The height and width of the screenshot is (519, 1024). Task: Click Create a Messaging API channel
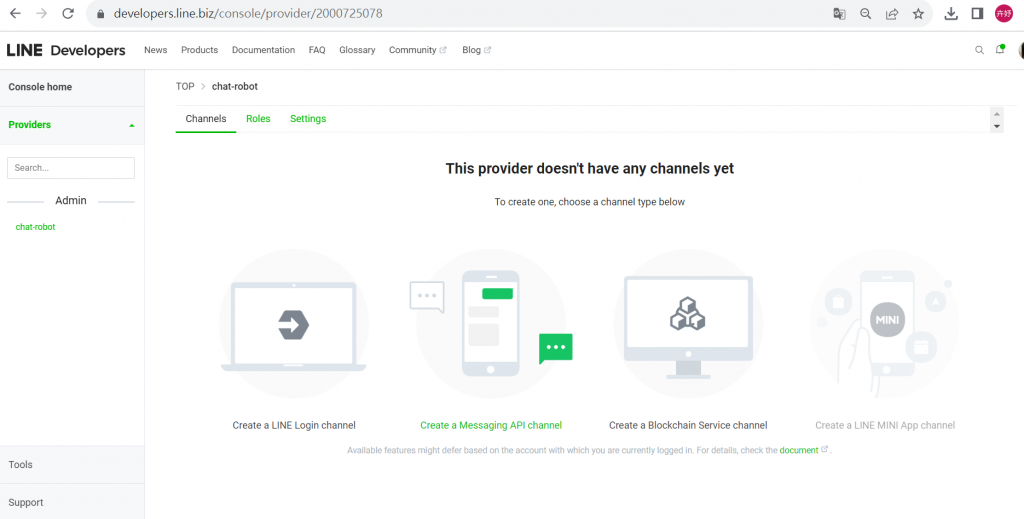(491, 426)
